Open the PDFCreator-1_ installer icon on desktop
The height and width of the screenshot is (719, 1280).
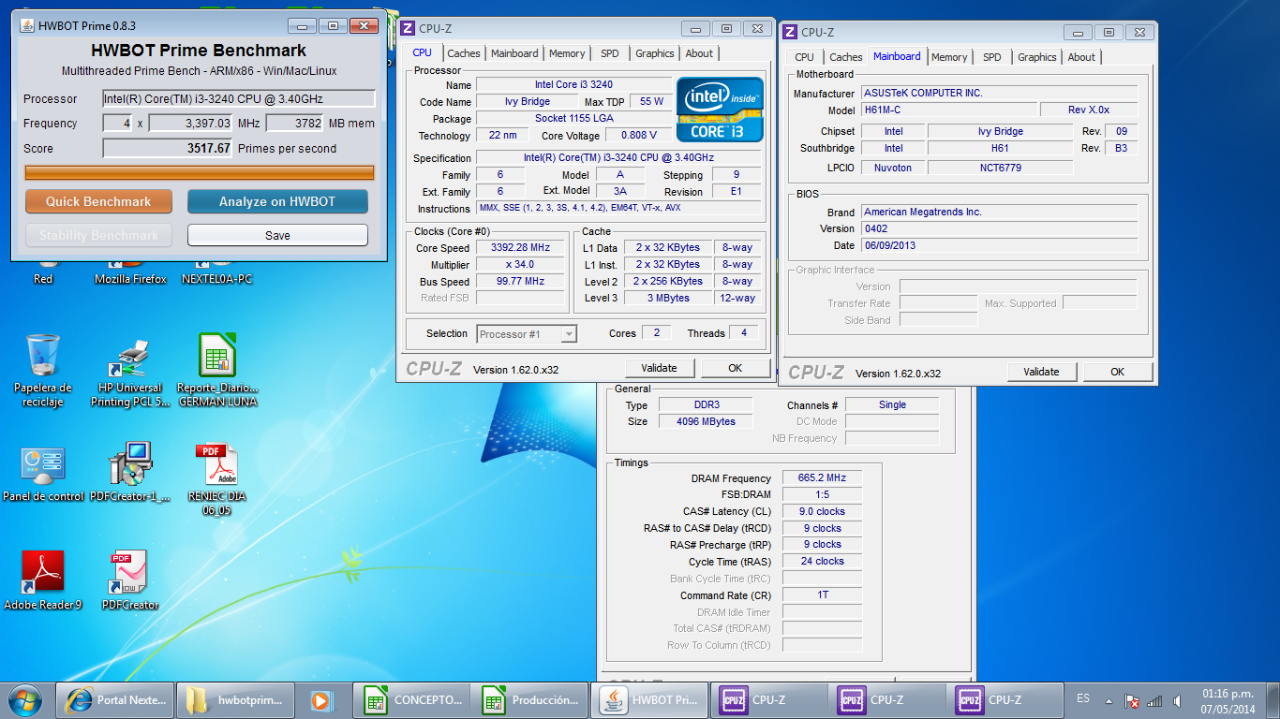pyautogui.click(x=130, y=472)
